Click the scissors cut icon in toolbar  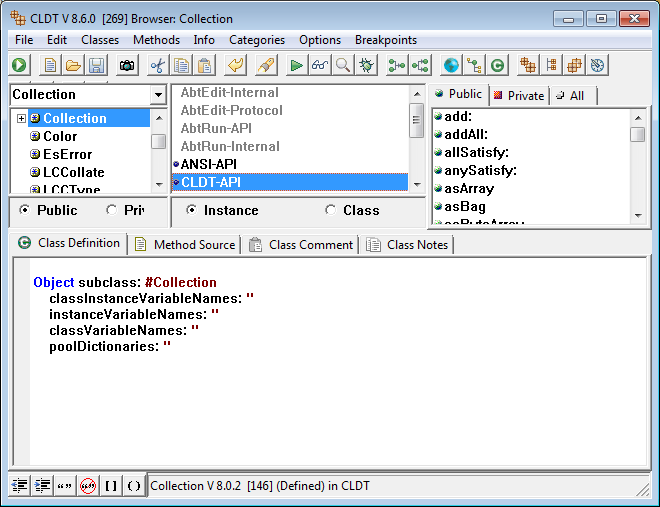click(157, 65)
